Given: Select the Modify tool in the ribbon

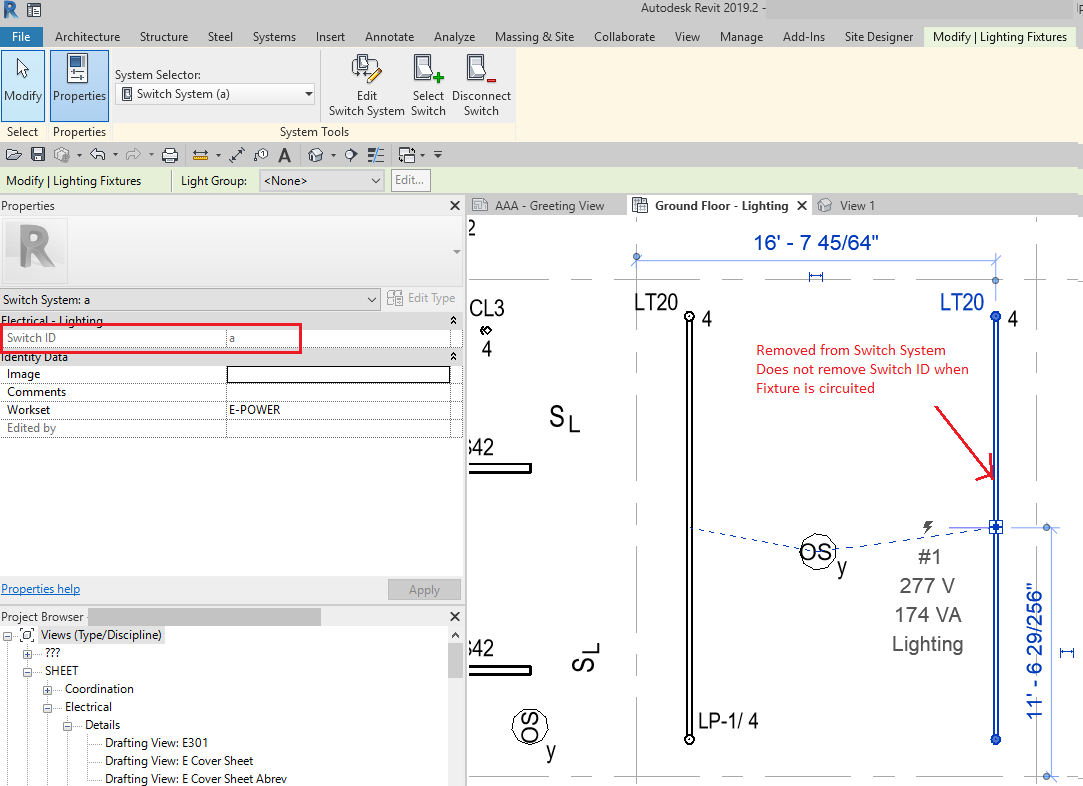Looking at the screenshot, I should 22,84.
